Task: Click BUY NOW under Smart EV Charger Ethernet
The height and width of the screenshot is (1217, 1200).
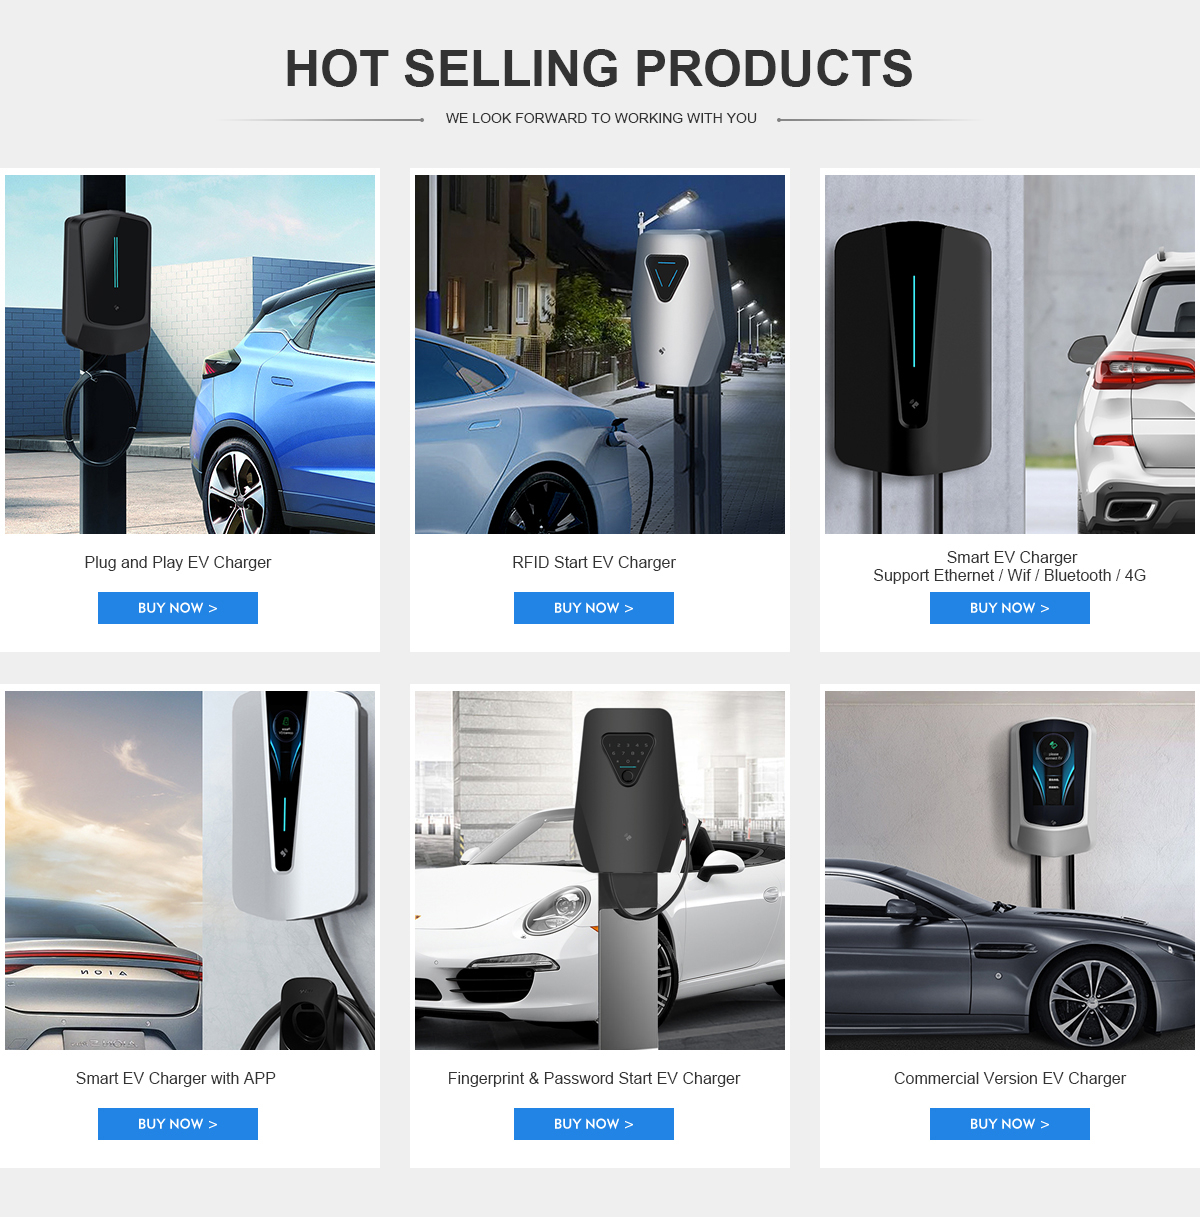Action: pyautogui.click(x=1010, y=608)
